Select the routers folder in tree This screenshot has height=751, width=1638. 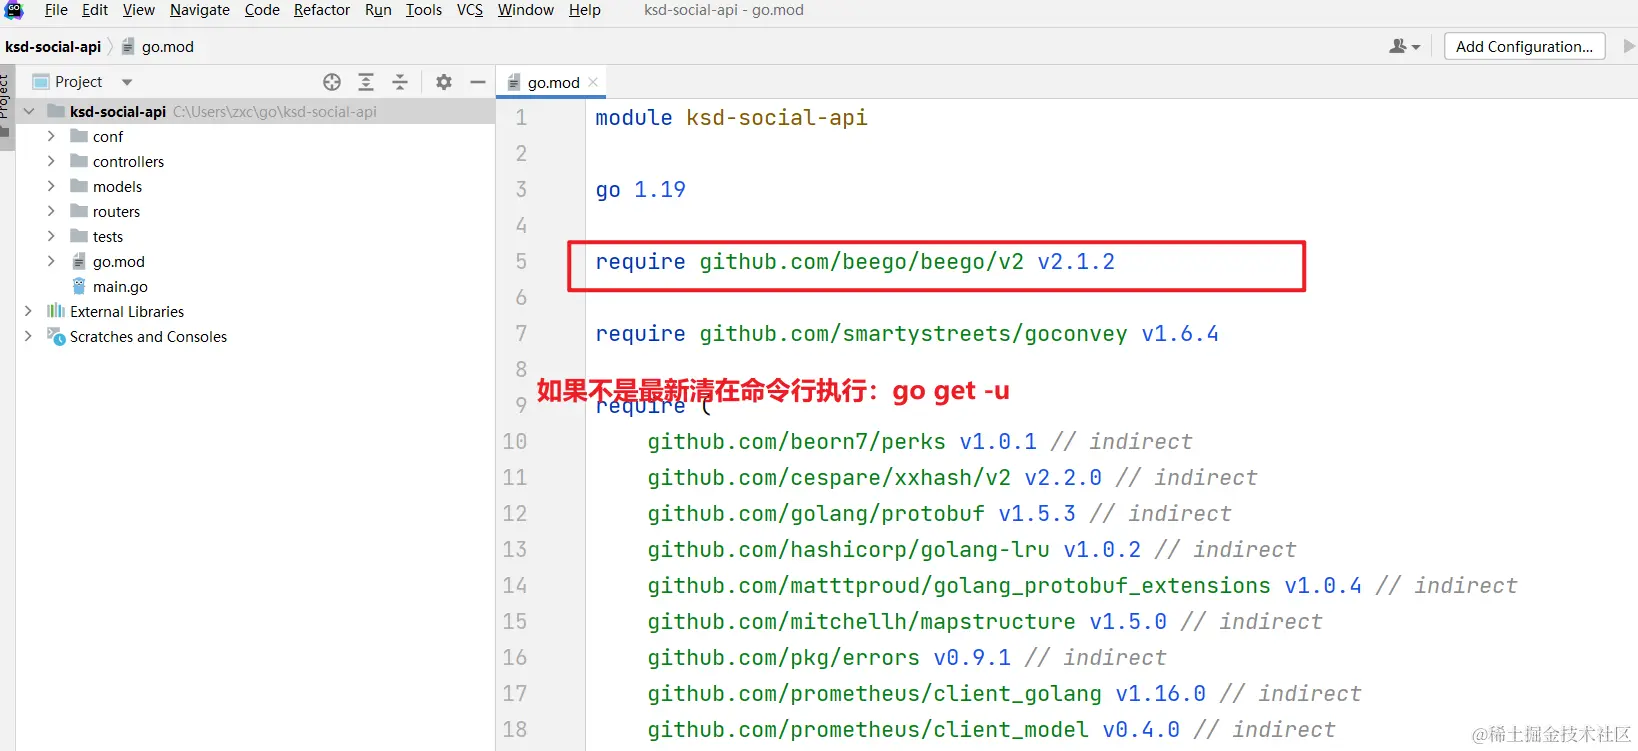[x=116, y=211]
